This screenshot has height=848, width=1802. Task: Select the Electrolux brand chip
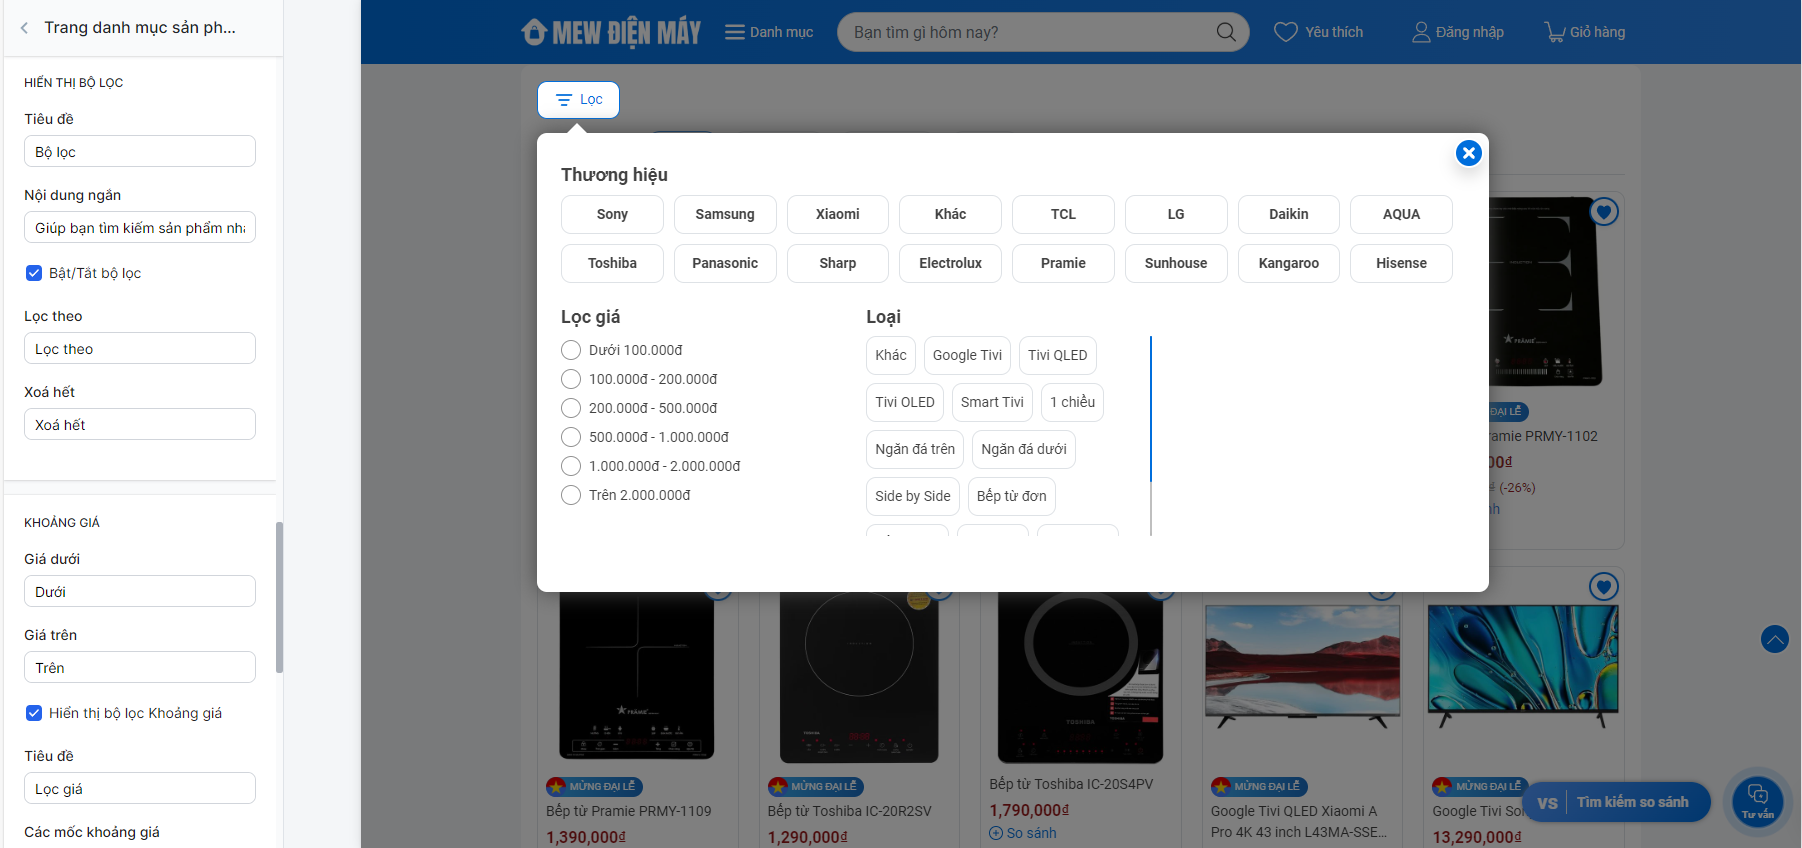point(950,263)
